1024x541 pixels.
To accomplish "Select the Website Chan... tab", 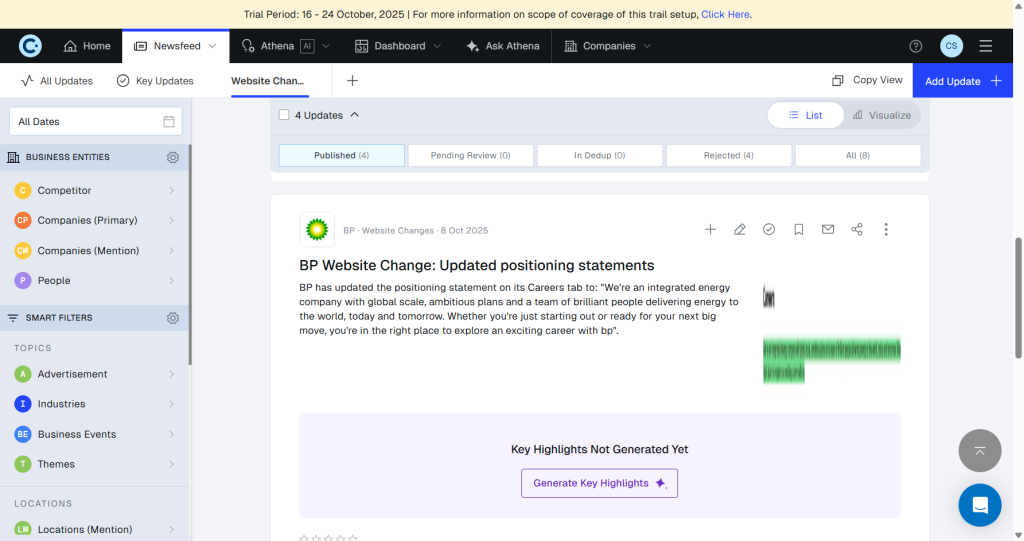I will point(270,81).
